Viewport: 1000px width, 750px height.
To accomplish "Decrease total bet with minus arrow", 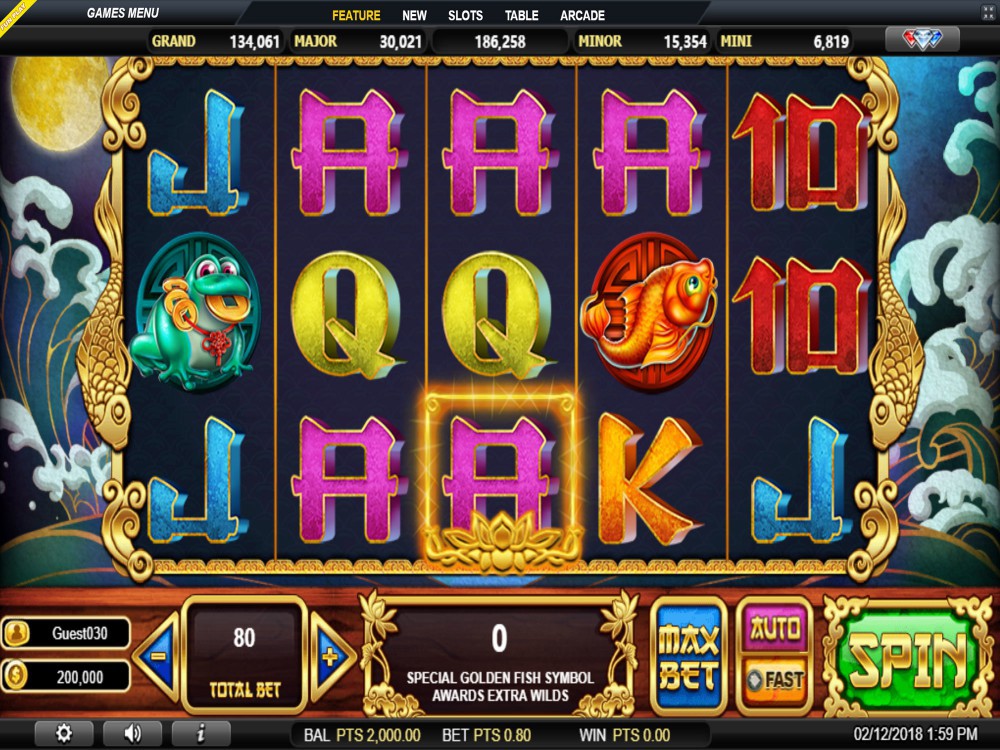I will click(157, 656).
